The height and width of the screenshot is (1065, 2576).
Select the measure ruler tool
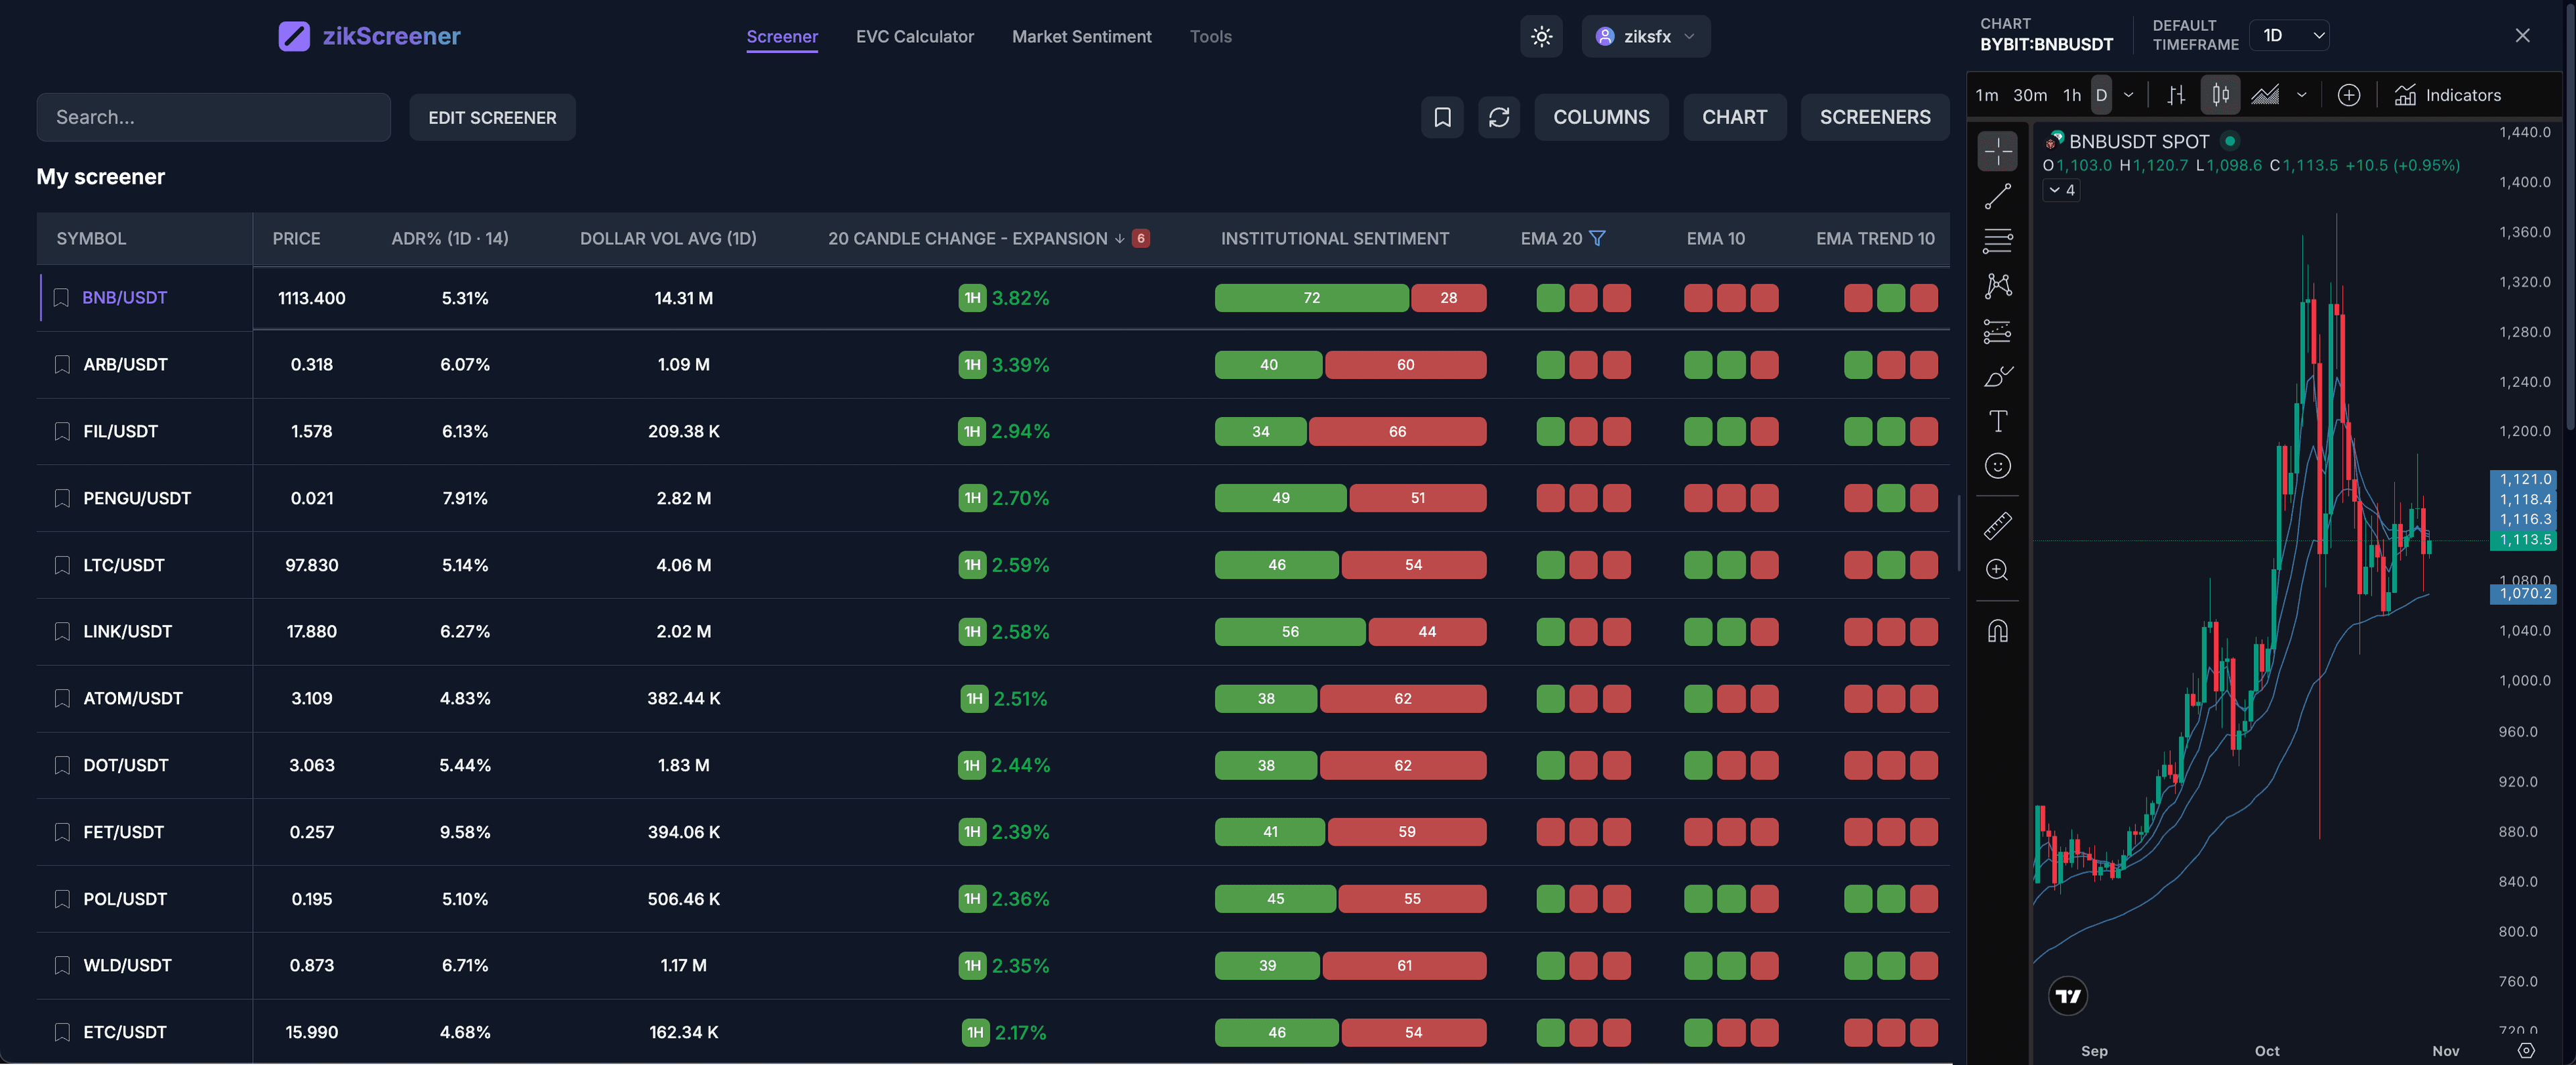[1997, 526]
